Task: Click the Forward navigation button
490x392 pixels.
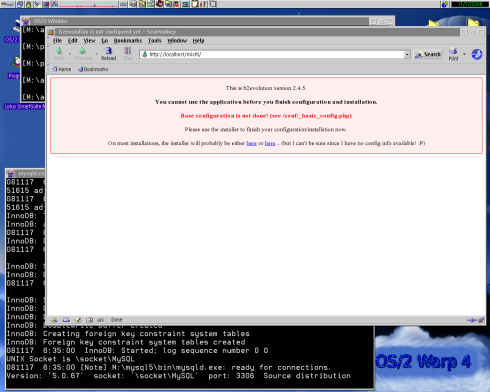Action: click(83, 53)
